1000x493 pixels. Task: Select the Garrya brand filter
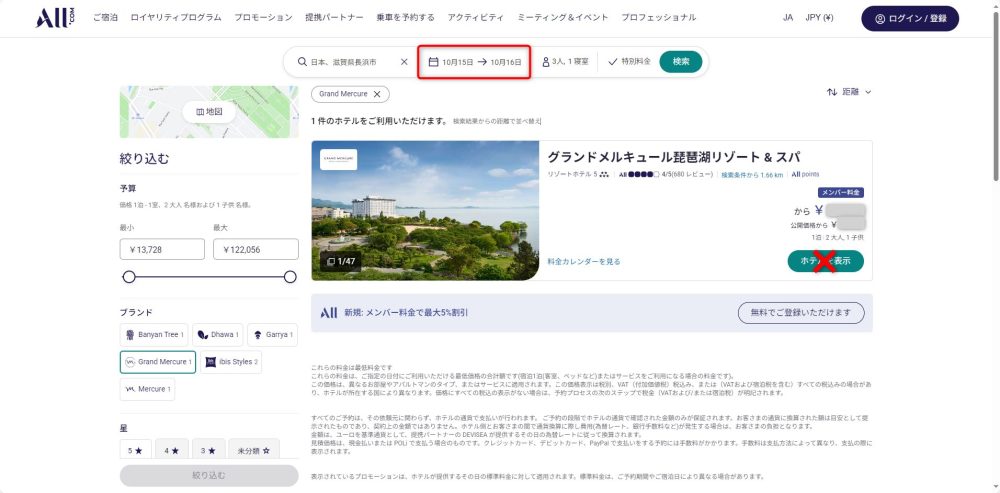(x=272, y=335)
